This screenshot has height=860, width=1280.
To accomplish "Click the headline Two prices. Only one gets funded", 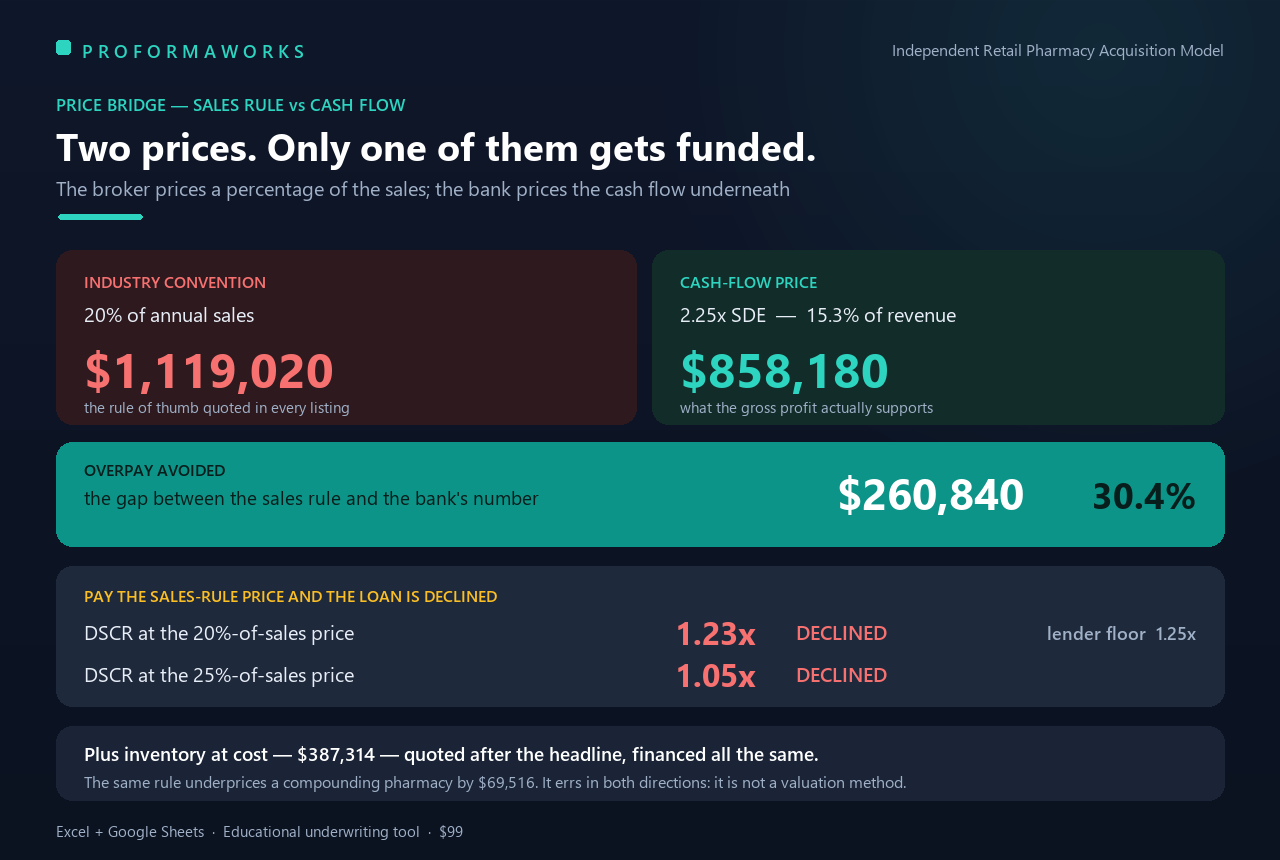I will pyautogui.click(x=436, y=148).
